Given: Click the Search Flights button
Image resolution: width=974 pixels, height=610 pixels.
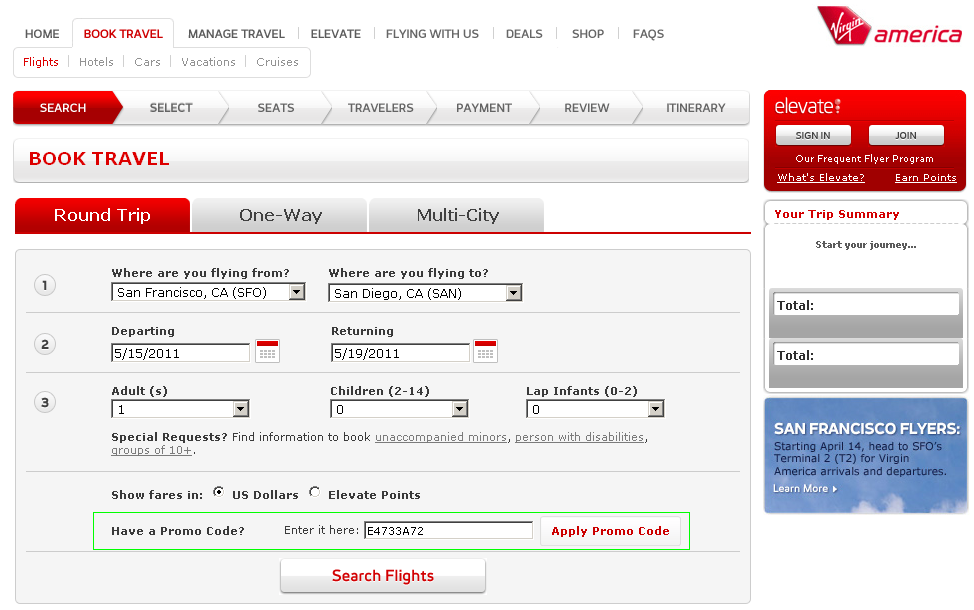Looking at the screenshot, I should [383, 576].
